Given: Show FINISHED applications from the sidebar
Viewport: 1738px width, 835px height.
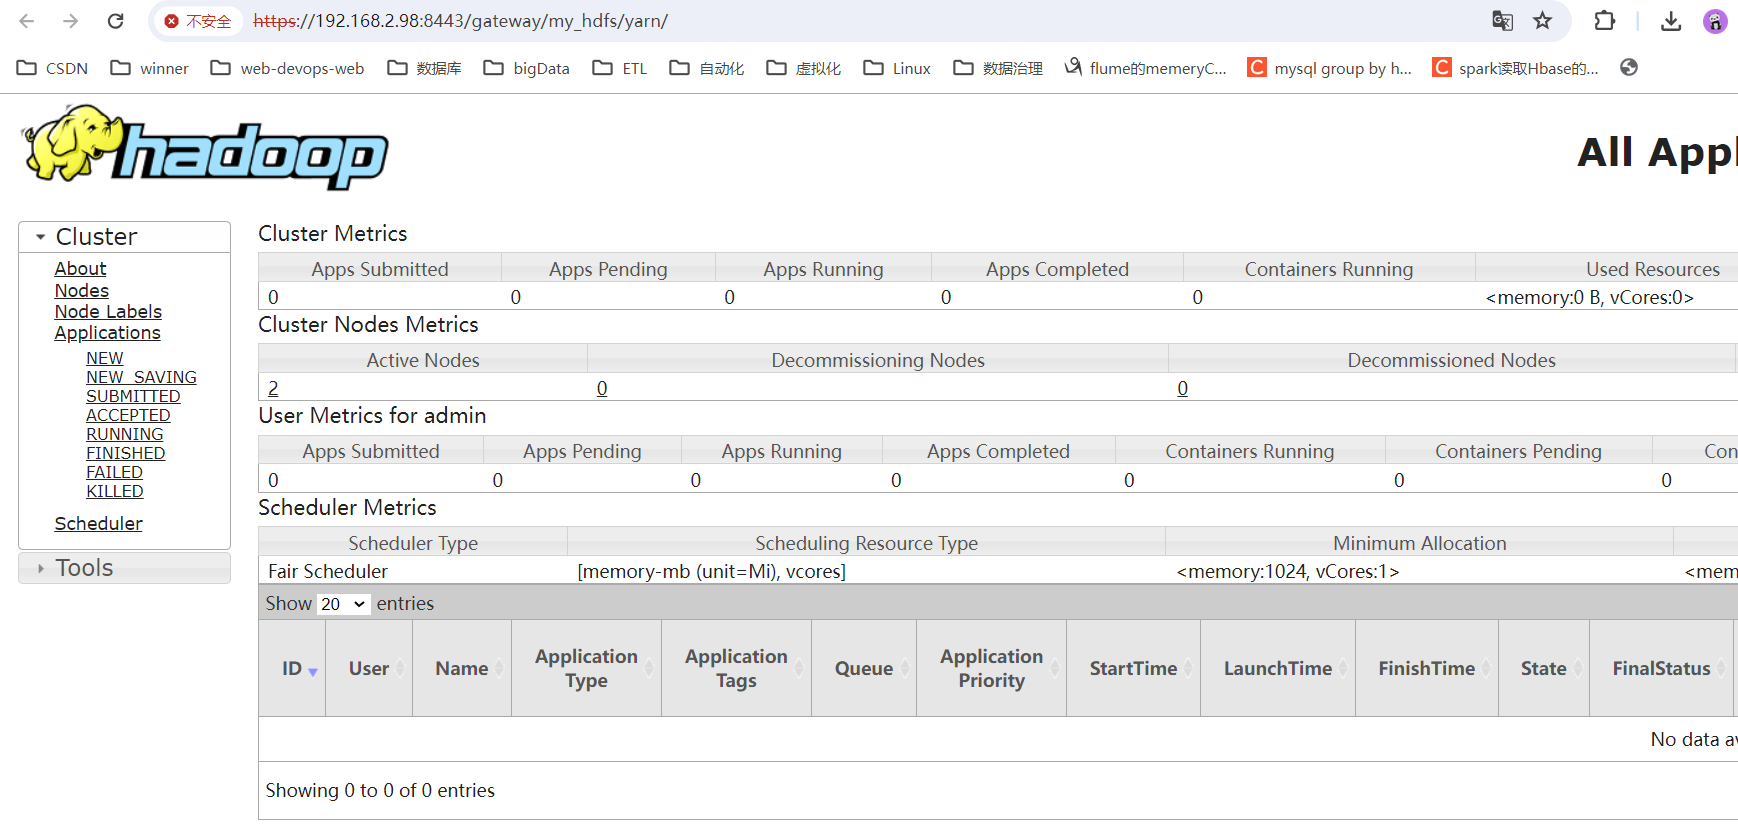Looking at the screenshot, I should coord(125,454).
